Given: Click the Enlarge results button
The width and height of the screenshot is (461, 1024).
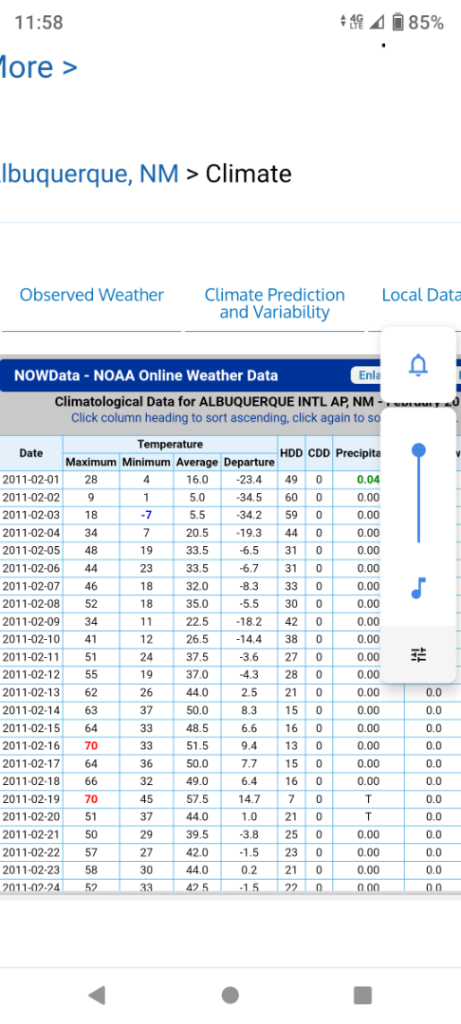Looking at the screenshot, I should tap(366, 376).
